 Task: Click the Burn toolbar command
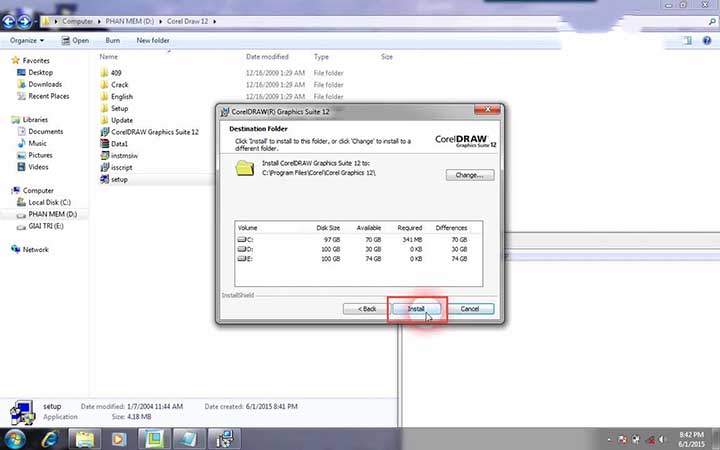tap(112, 41)
